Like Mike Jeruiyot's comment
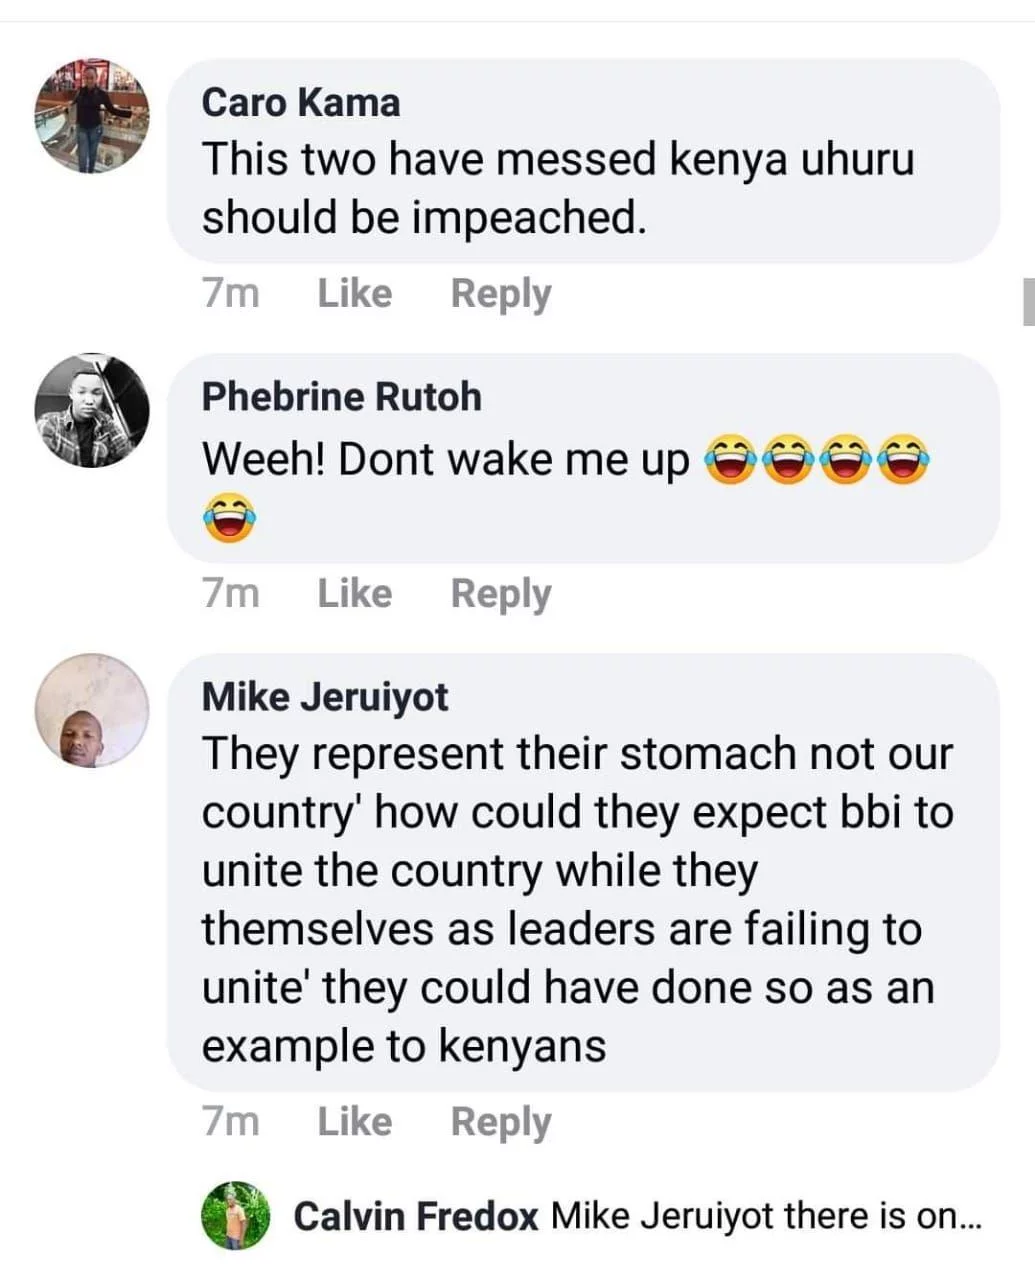Image resolution: width=1035 pixels, height=1280 pixels. point(355,1121)
